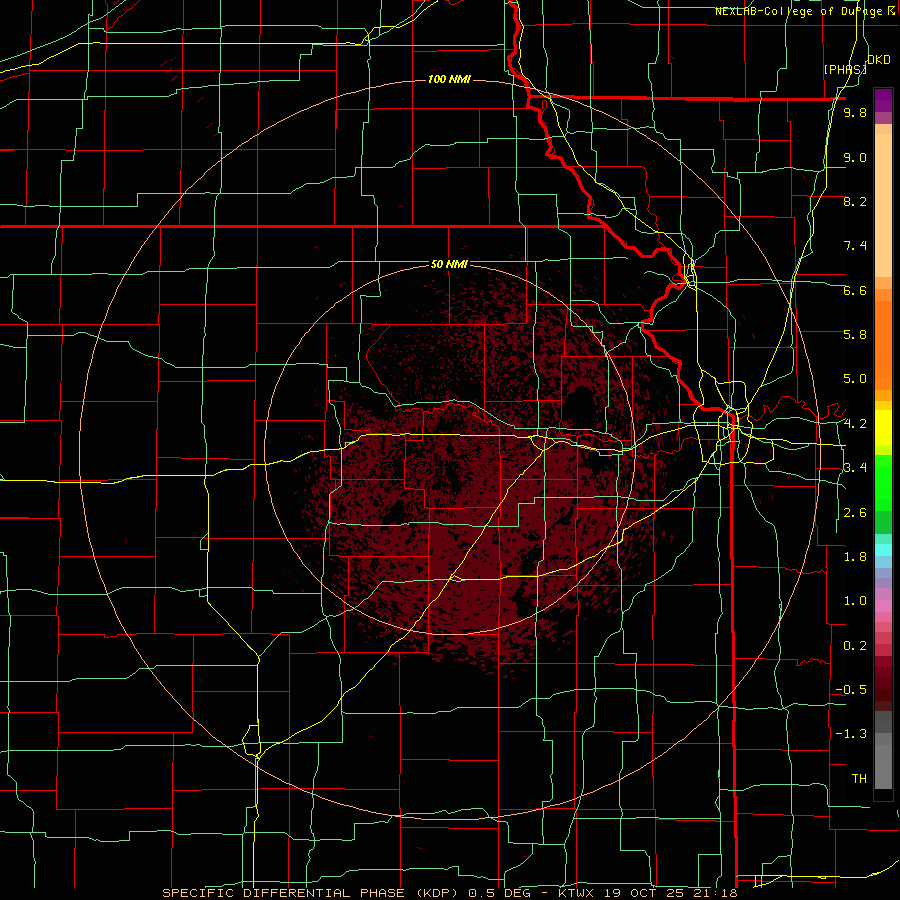Viewport: 900px width, 900px height.
Task: Click the 3.4 value on the color scale
Action: pyautogui.click(x=855, y=468)
